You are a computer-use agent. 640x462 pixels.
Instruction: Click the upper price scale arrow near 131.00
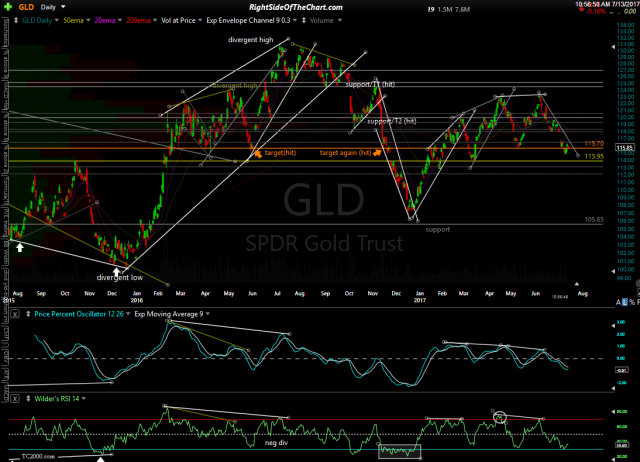click(x=613, y=47)
